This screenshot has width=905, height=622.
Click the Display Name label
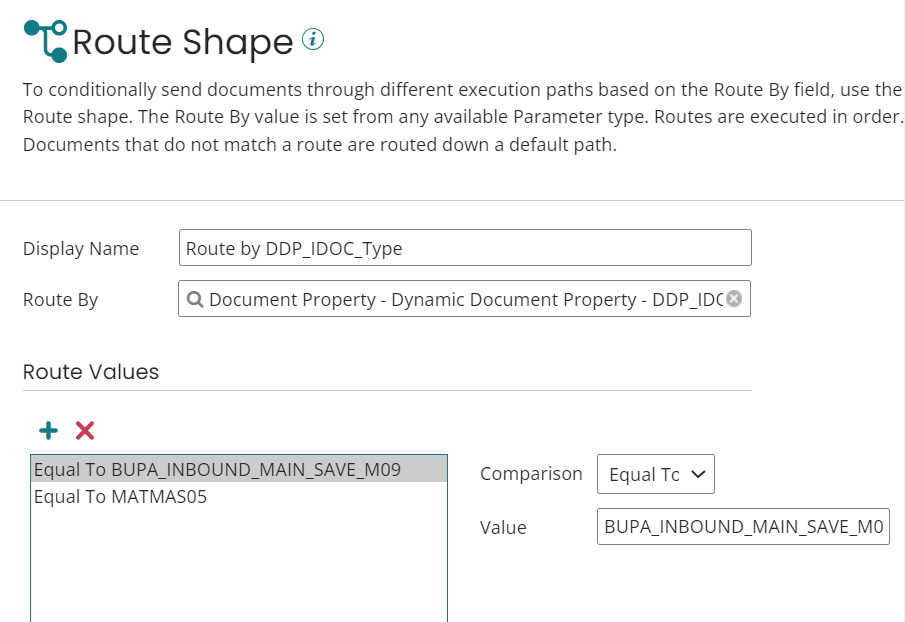(x=81, y=248)
